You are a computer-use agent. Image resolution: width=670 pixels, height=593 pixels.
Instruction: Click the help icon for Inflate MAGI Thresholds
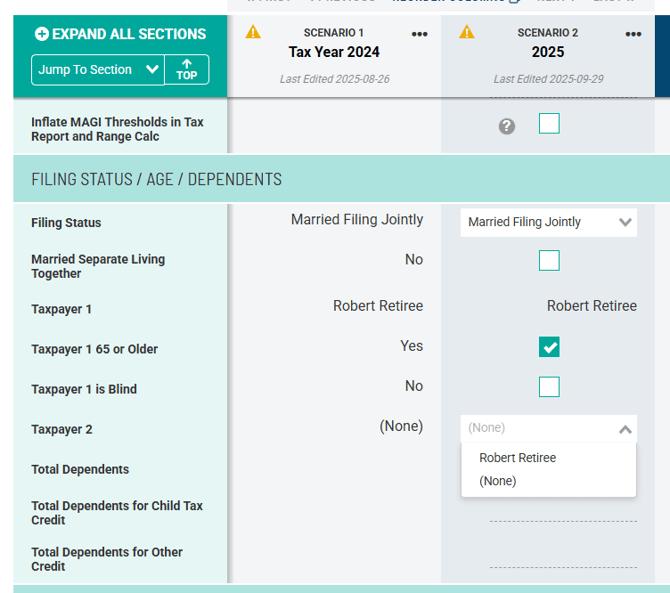click(x=507, y=126)
